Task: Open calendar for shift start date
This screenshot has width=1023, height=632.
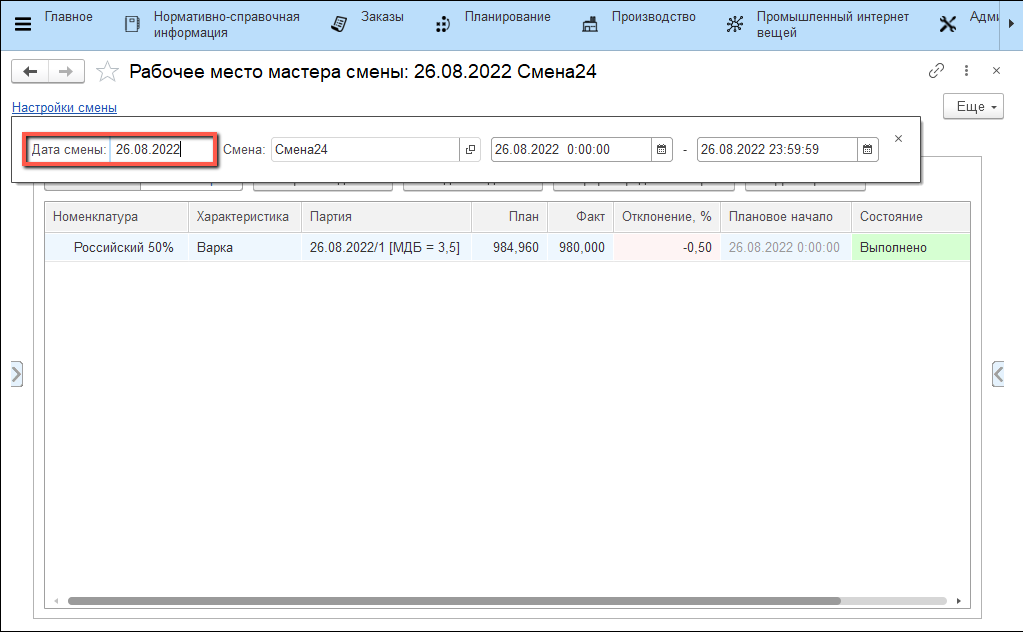Action: click(x=661, y=150)
